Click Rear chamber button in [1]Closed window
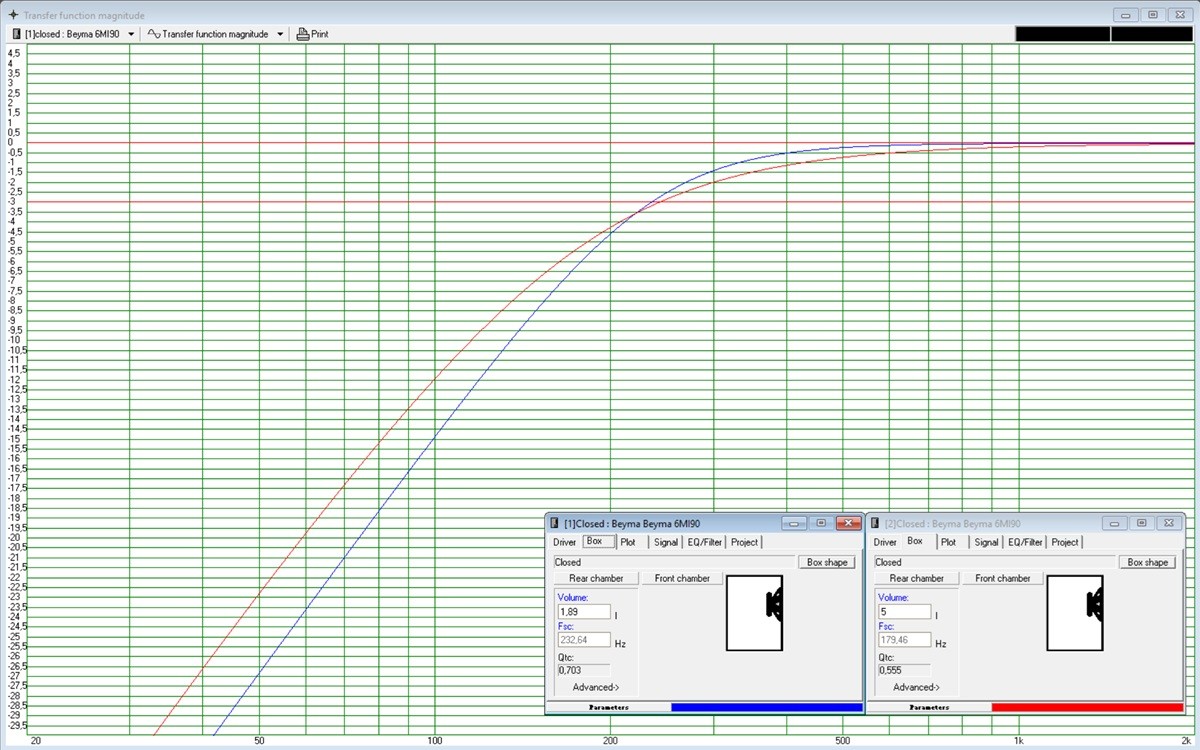Image resolution: width=1200 pixels, height=750 pixels. tap(596, 578)
